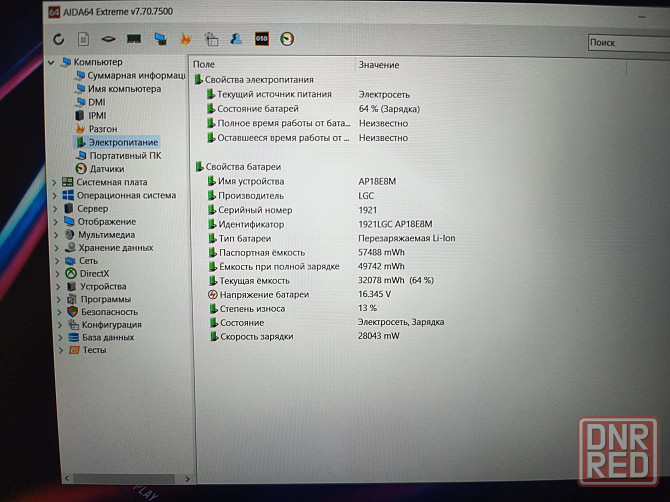Click the user profile toolbar icon

236,39
